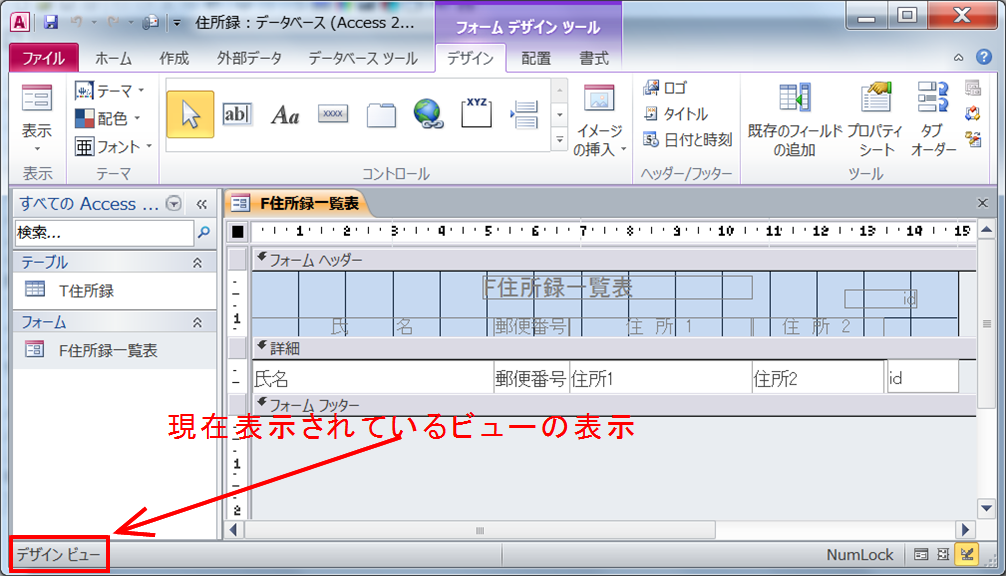Select the Detail (詳細) section bar

[x=614, y=348]
